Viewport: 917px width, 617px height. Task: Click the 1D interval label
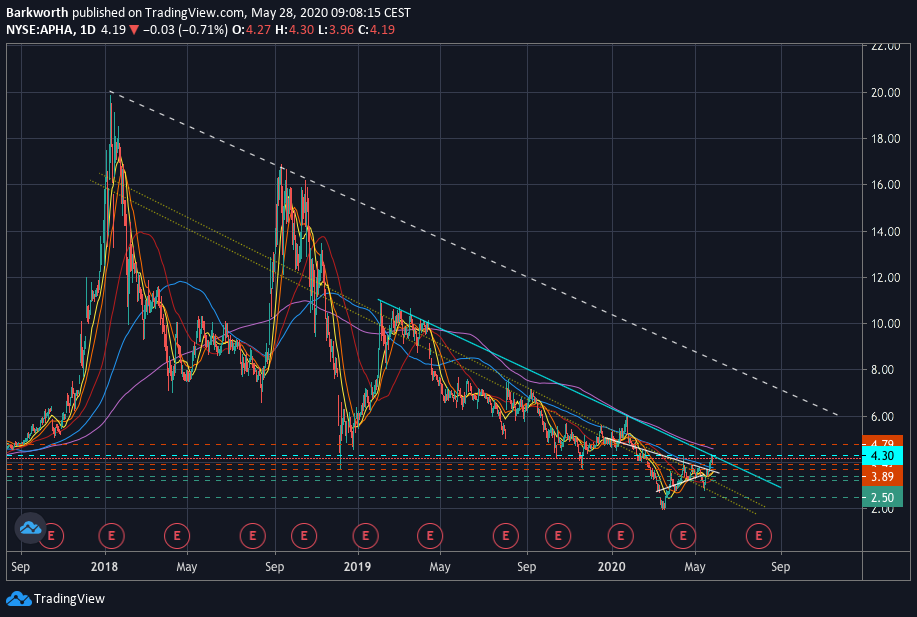[88, 29]
